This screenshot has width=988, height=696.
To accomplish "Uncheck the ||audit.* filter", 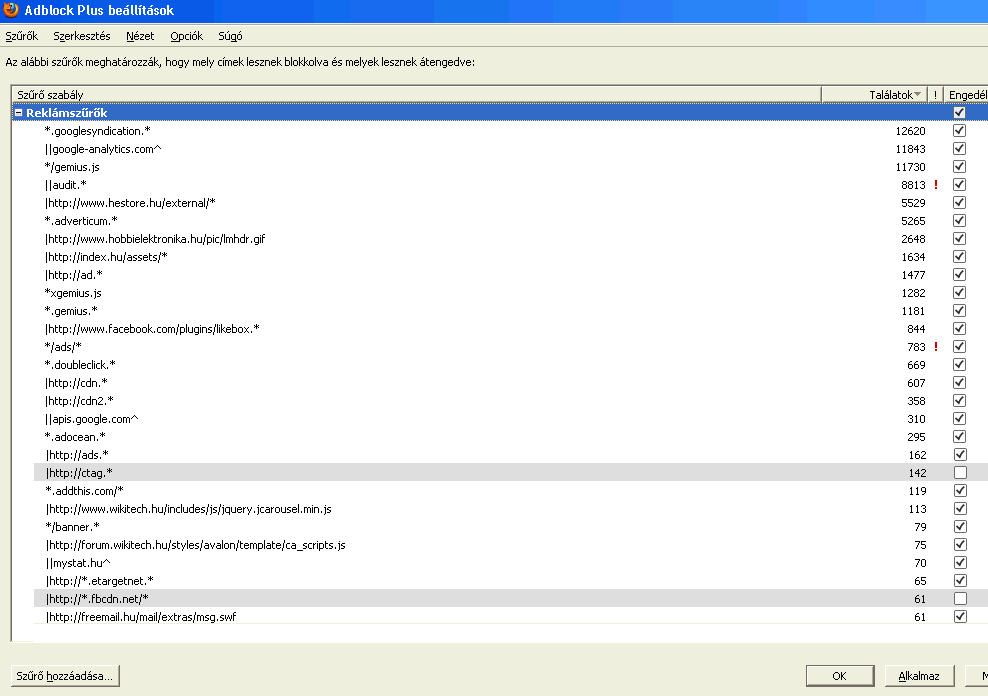I will tap(960, 185).
